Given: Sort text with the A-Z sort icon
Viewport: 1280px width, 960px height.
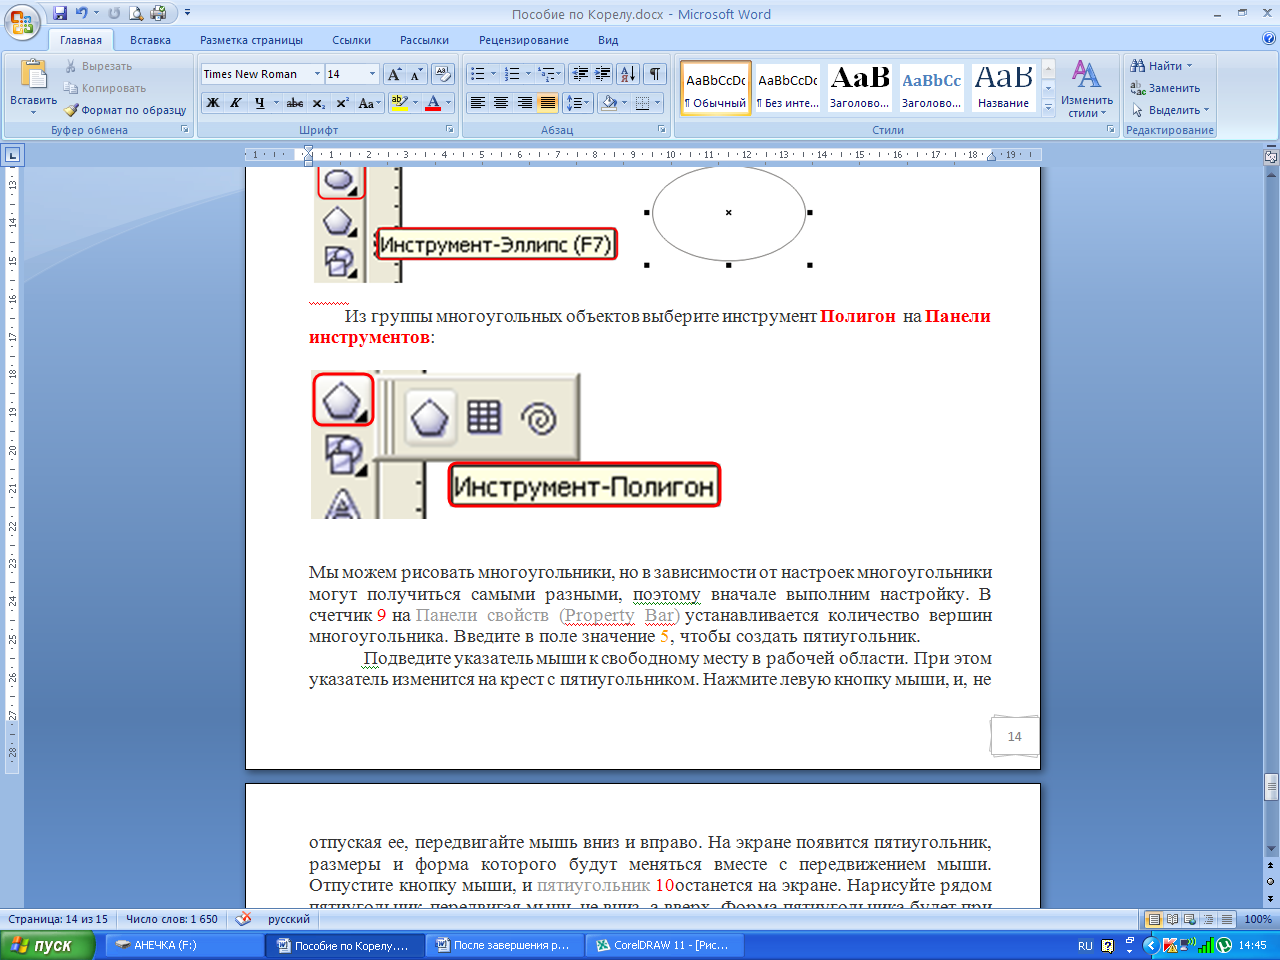Looking at the screenshot, I should [628, 74].
